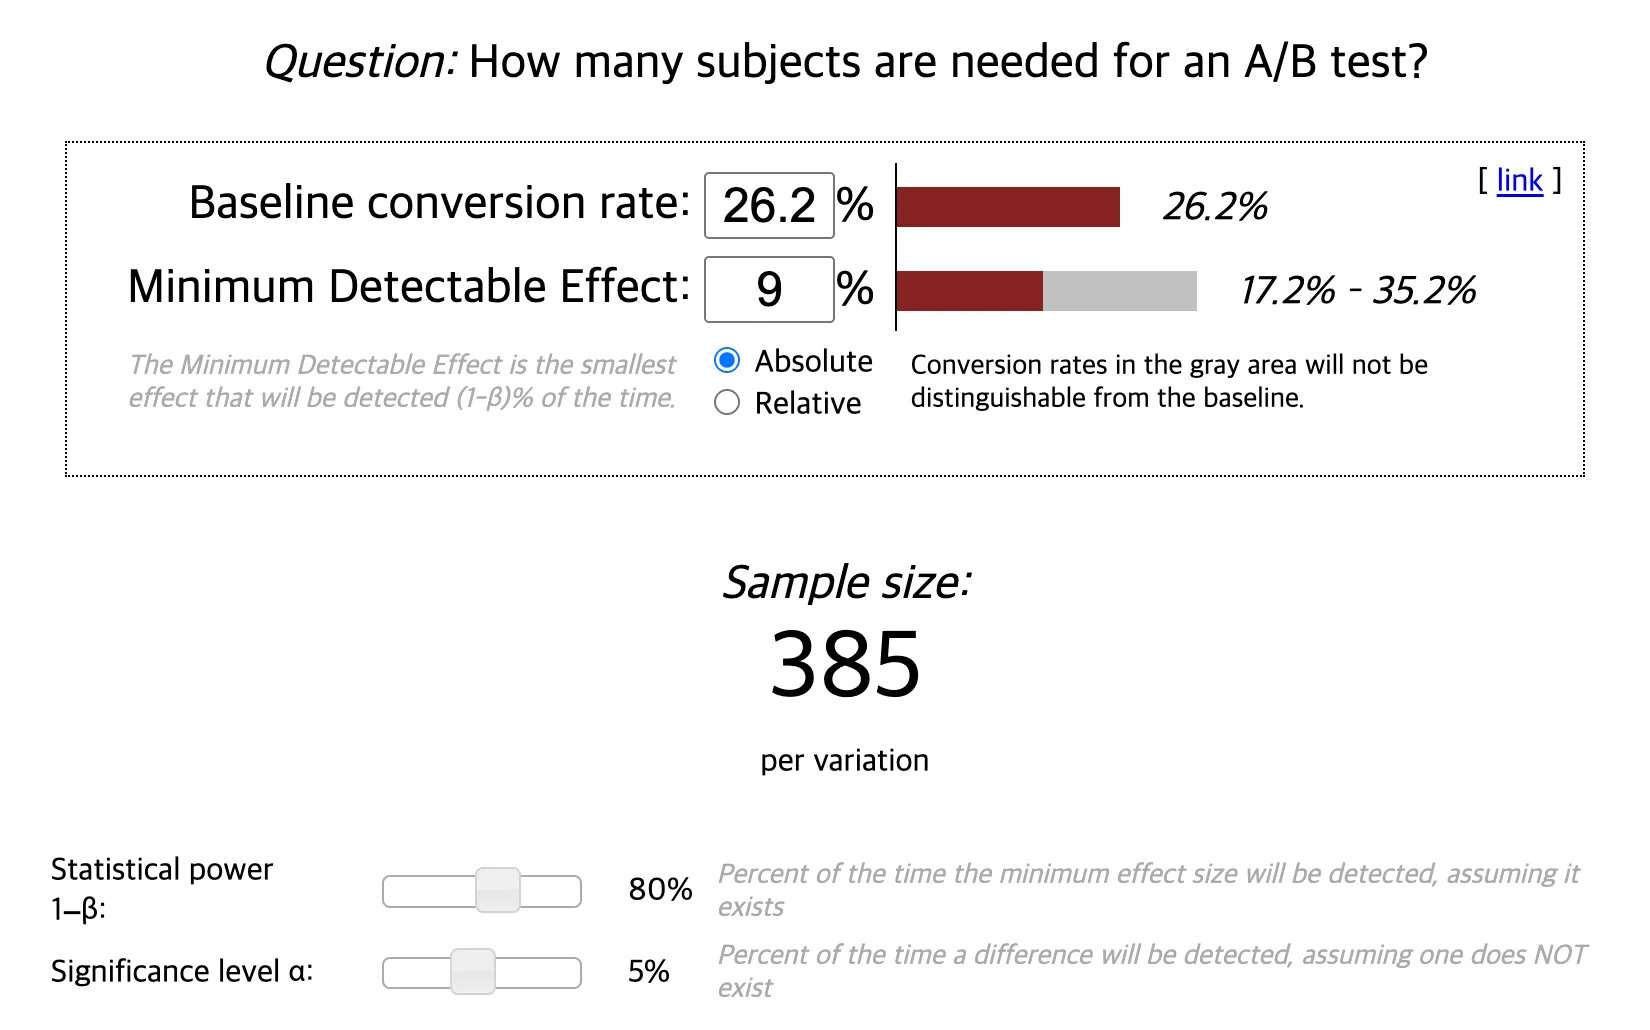Click the Absolute label text
This screenshot has width=1650, height=1030.
813,361
